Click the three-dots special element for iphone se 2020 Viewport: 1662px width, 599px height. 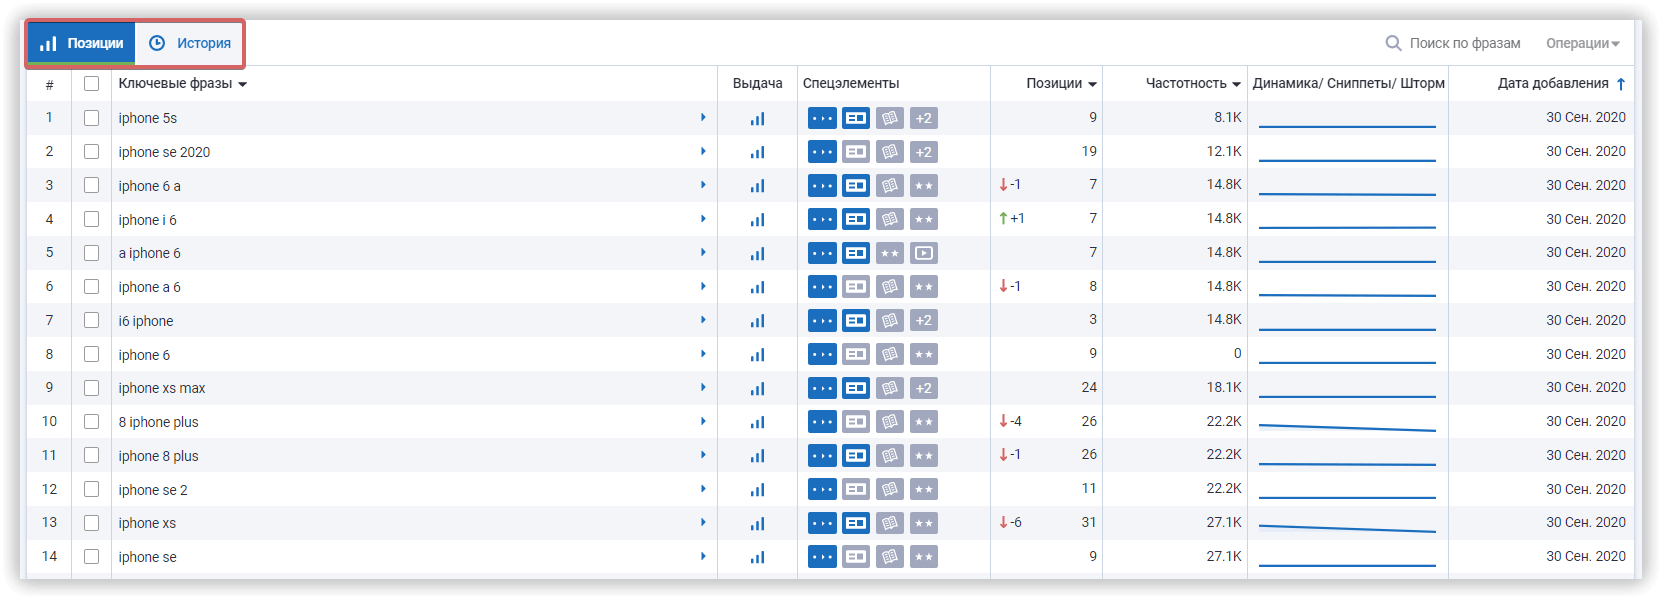[822, 152]
